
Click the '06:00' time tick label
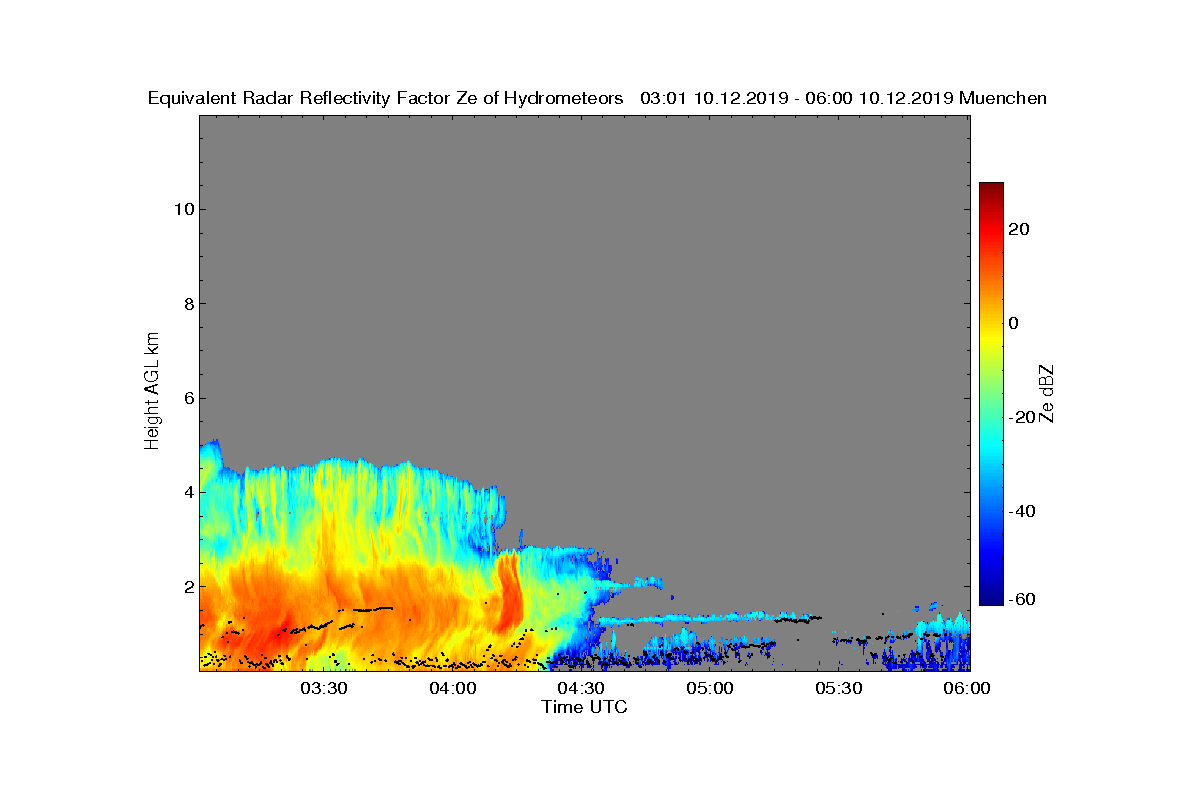(968, 688)
